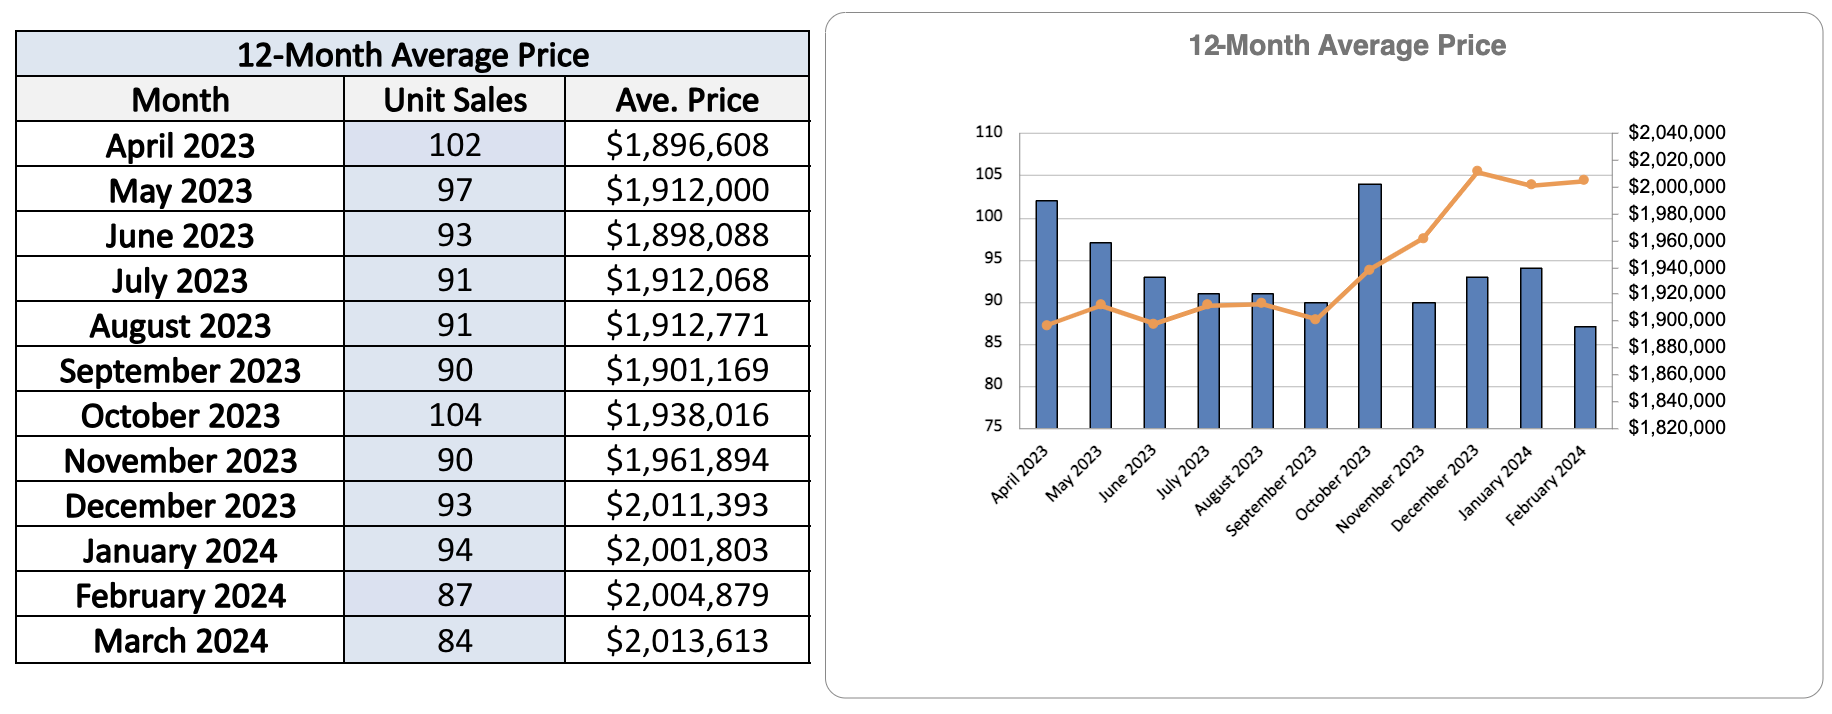The image size is (1832, 714).
Task: Click the 'Month' column header
Action: 180,99
